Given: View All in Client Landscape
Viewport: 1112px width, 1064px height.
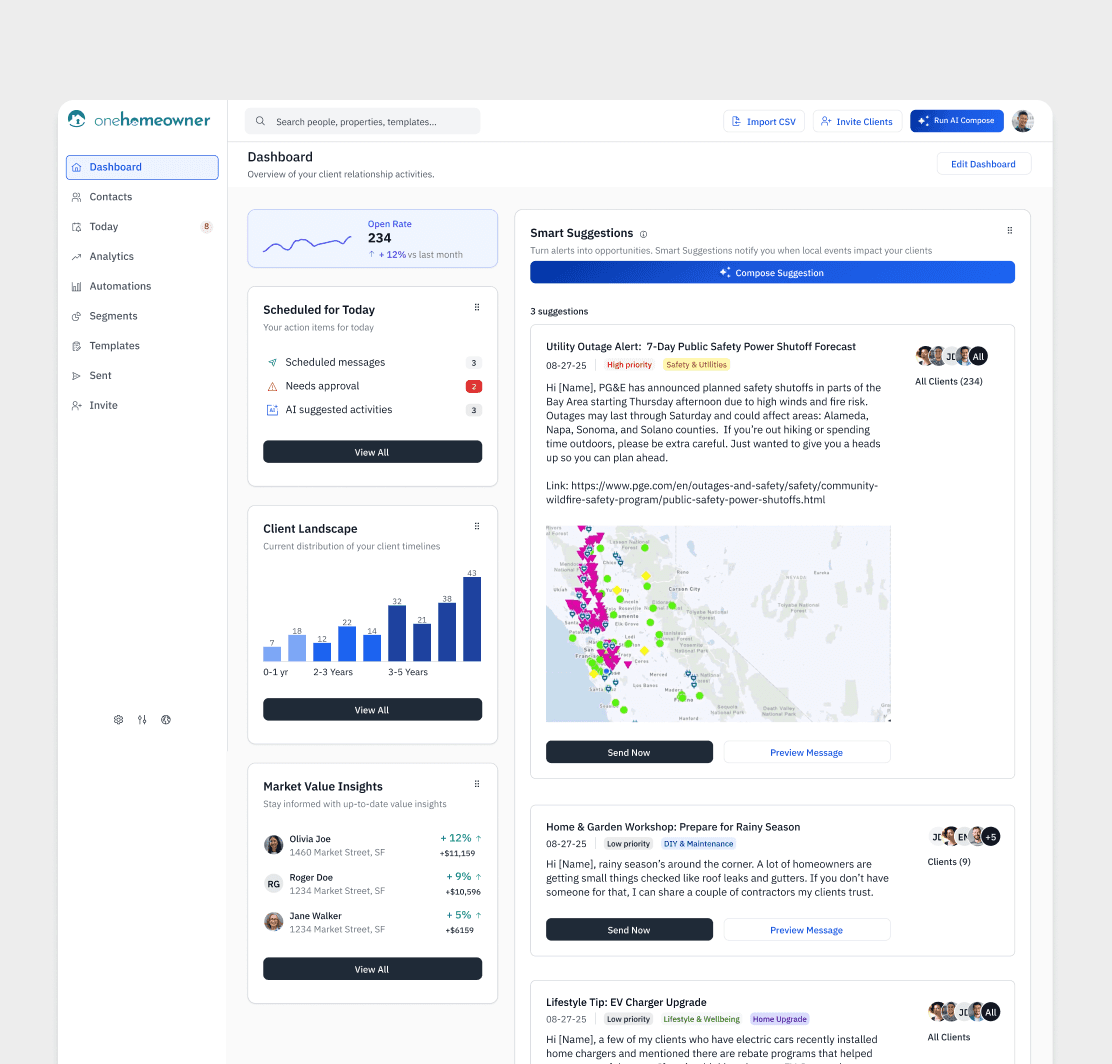Looking at the screenshot, I should [372, 709].
